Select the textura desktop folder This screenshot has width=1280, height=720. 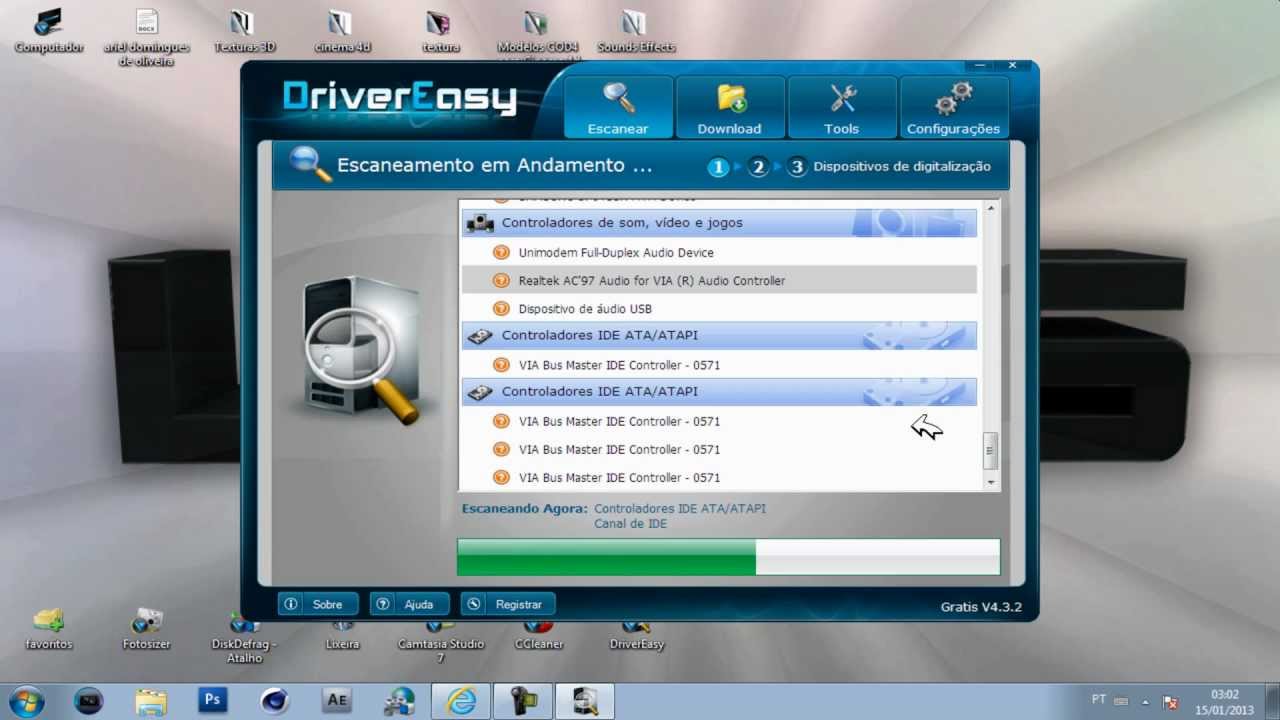coord(440,31)
